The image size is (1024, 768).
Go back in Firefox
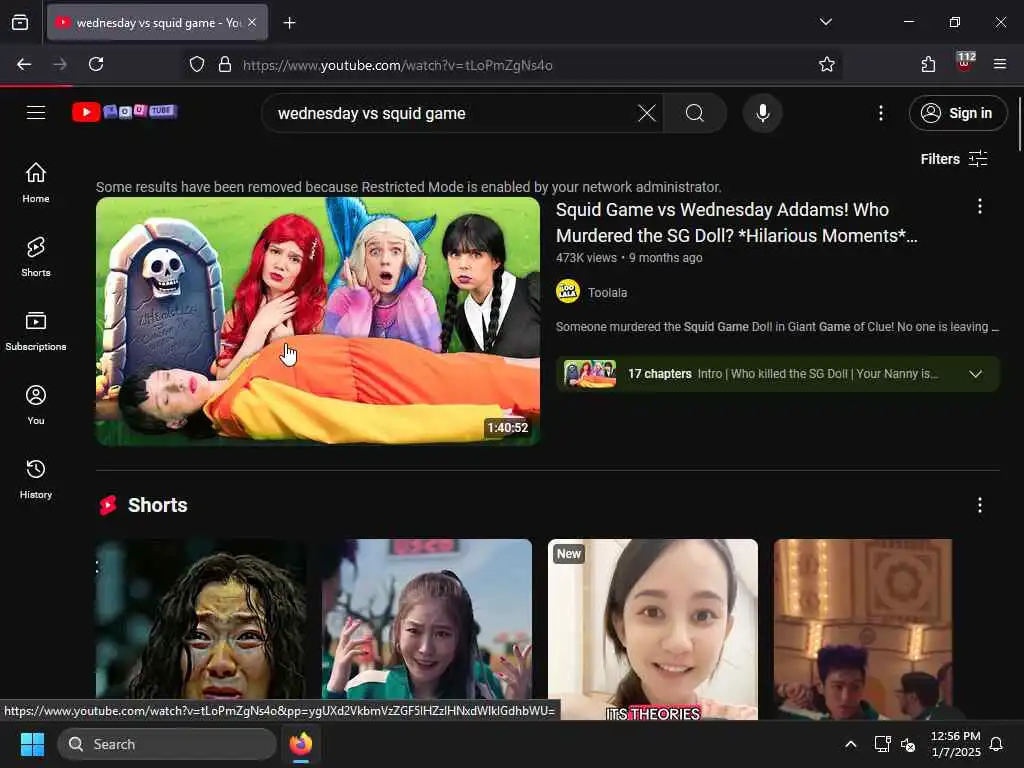[x=24, y=64]
